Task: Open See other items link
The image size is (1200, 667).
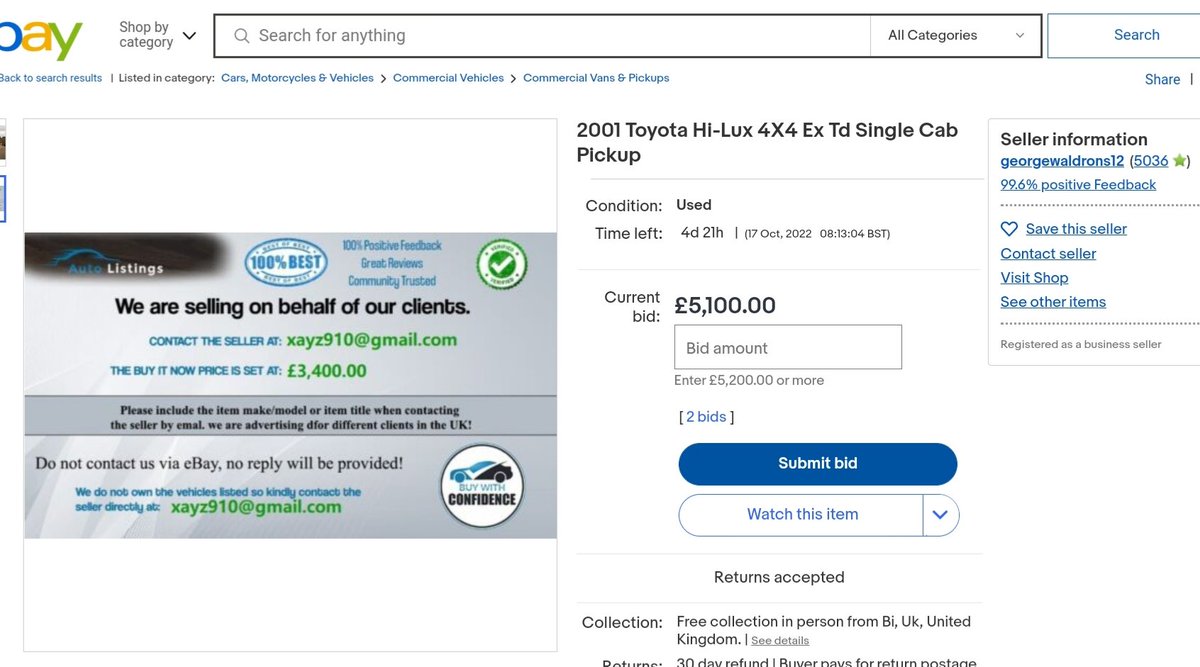Action: tap(1053, 302)
